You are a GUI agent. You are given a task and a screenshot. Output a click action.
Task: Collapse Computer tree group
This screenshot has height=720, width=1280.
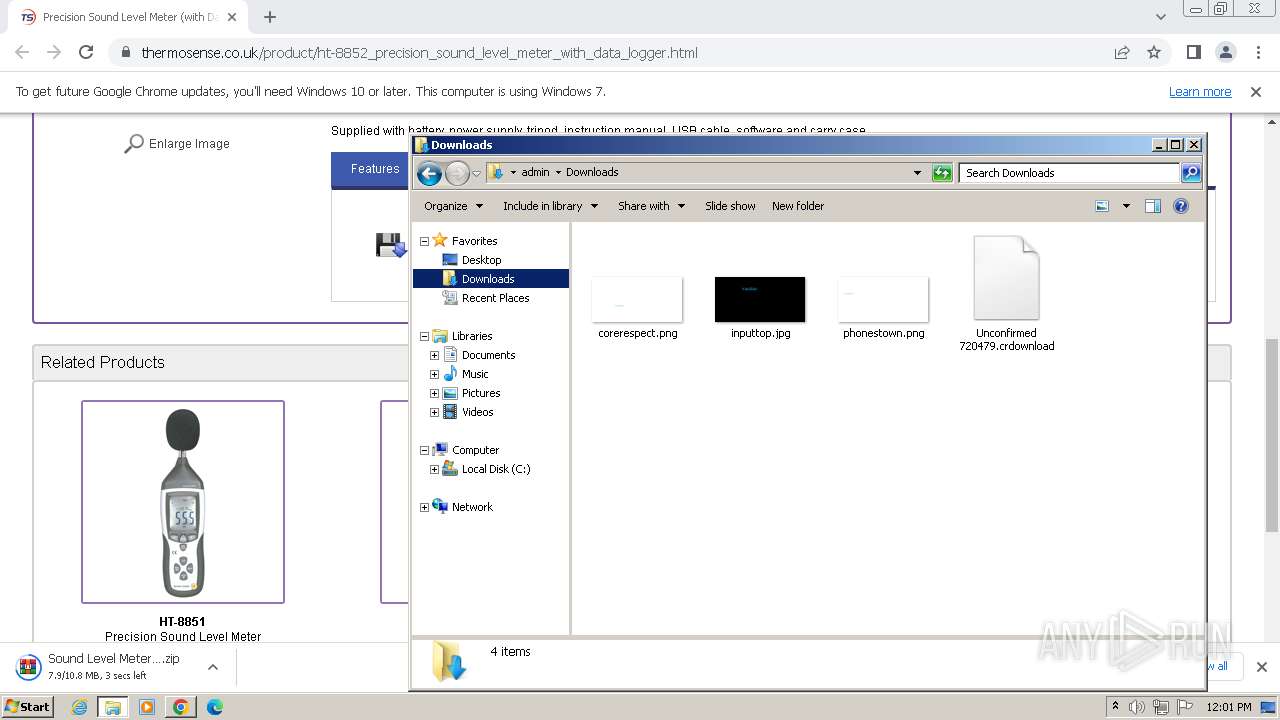(424, 450)
